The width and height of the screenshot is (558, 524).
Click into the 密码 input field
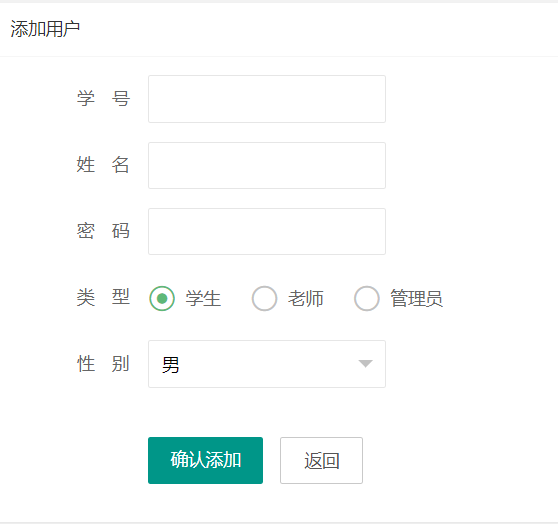(x=267, y=231)
